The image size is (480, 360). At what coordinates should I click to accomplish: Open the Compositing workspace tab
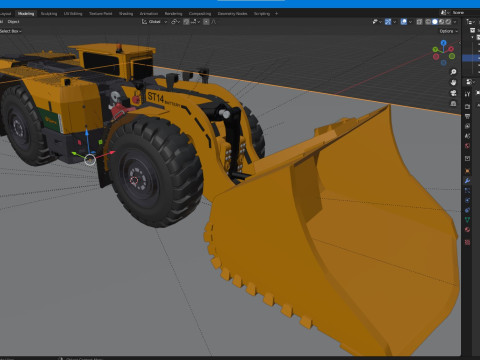pyautogui.click(x=200, y=14)
